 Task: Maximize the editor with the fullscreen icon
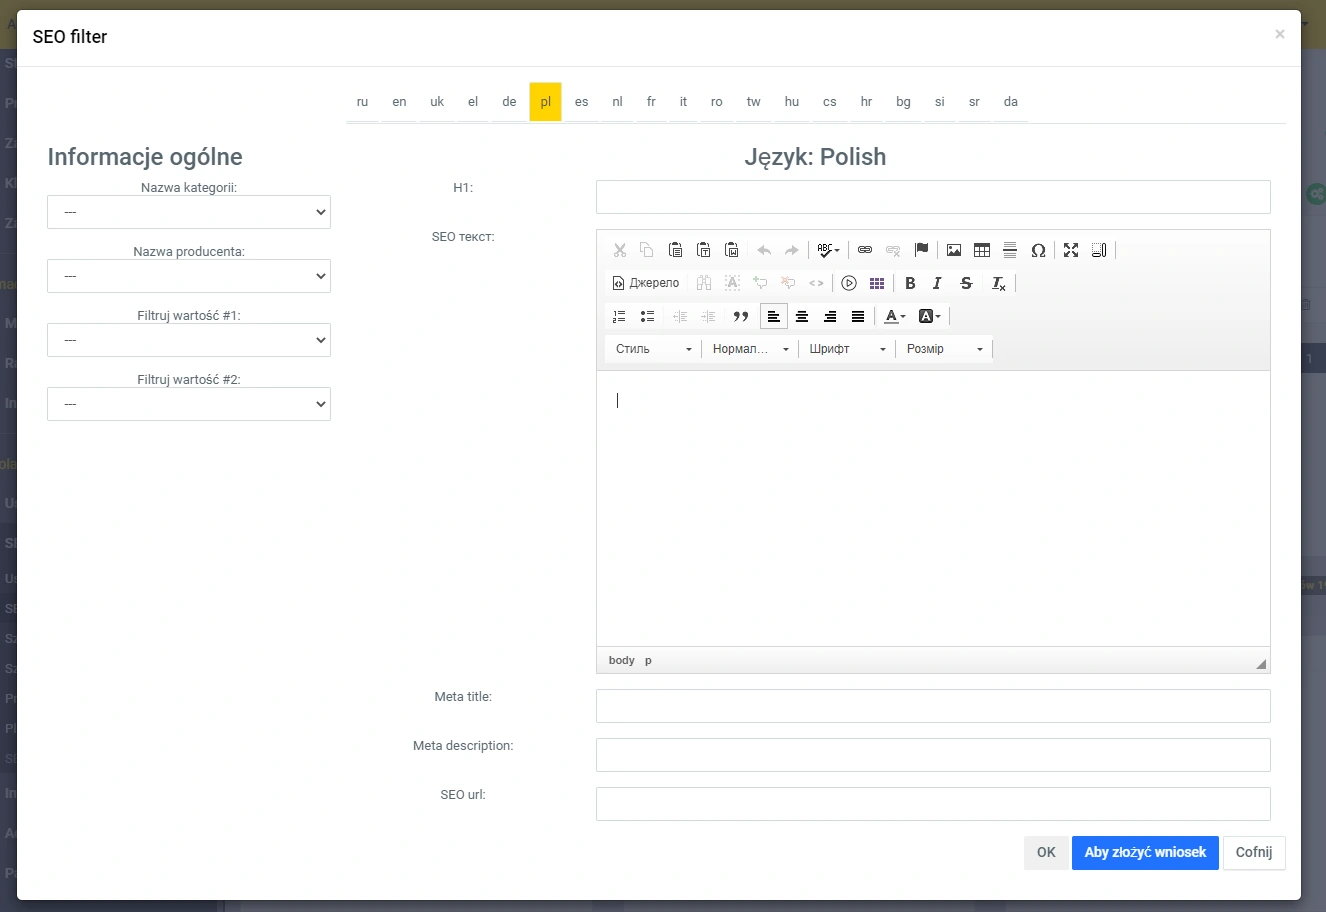tap(1071, 250)
